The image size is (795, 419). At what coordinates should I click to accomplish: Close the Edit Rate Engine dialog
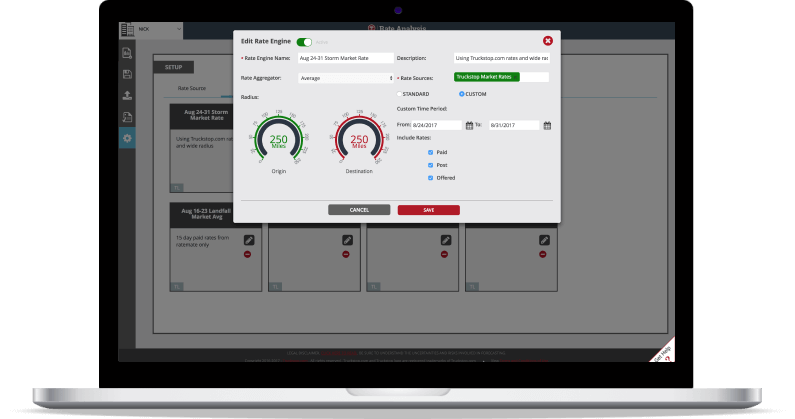(x=547, y=41)
